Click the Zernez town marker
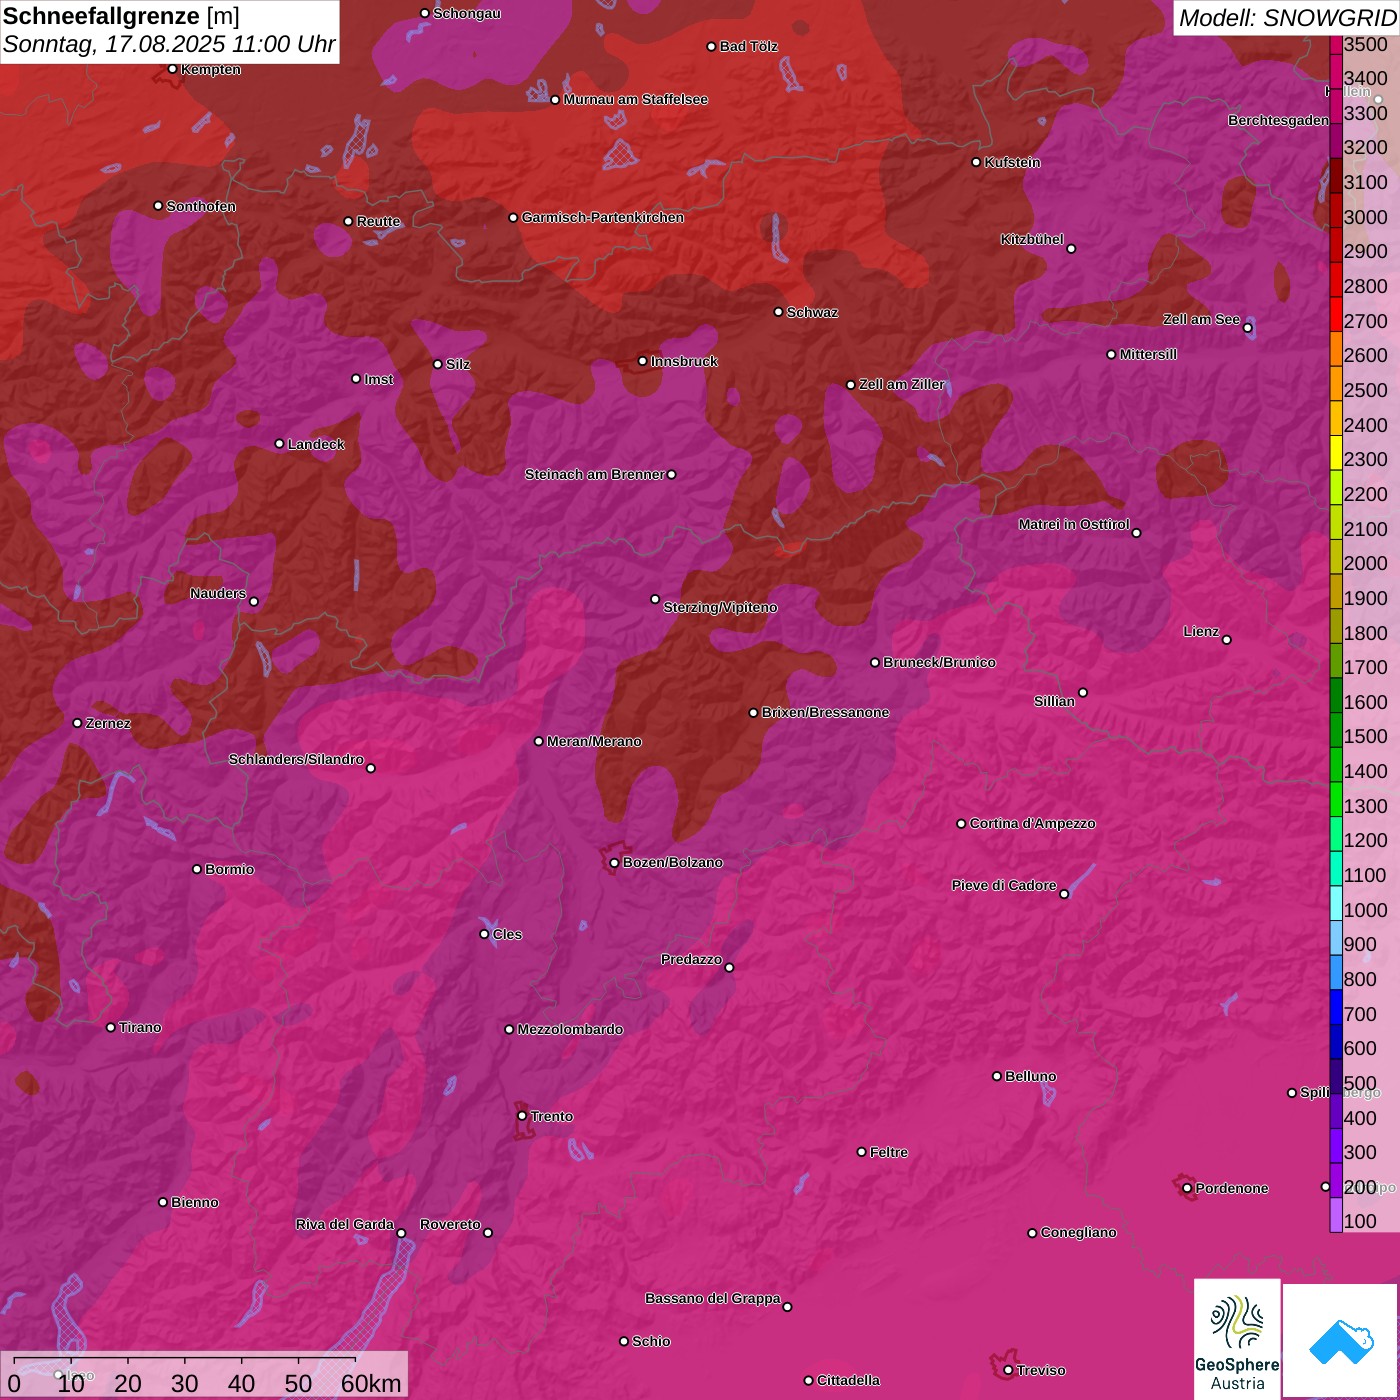 coord(78,723)
